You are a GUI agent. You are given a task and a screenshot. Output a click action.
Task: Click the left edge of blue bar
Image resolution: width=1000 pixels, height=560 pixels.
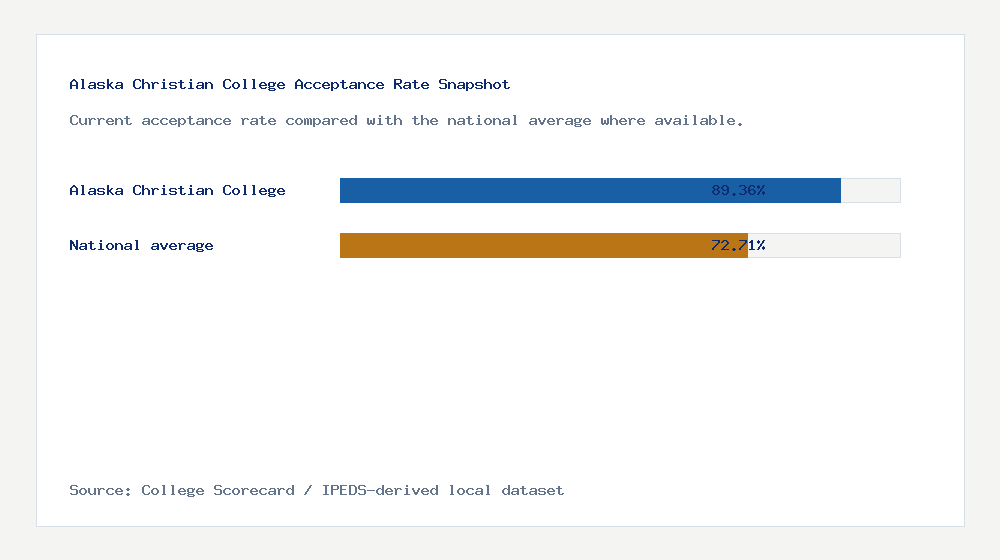click(x=342, y=191)
